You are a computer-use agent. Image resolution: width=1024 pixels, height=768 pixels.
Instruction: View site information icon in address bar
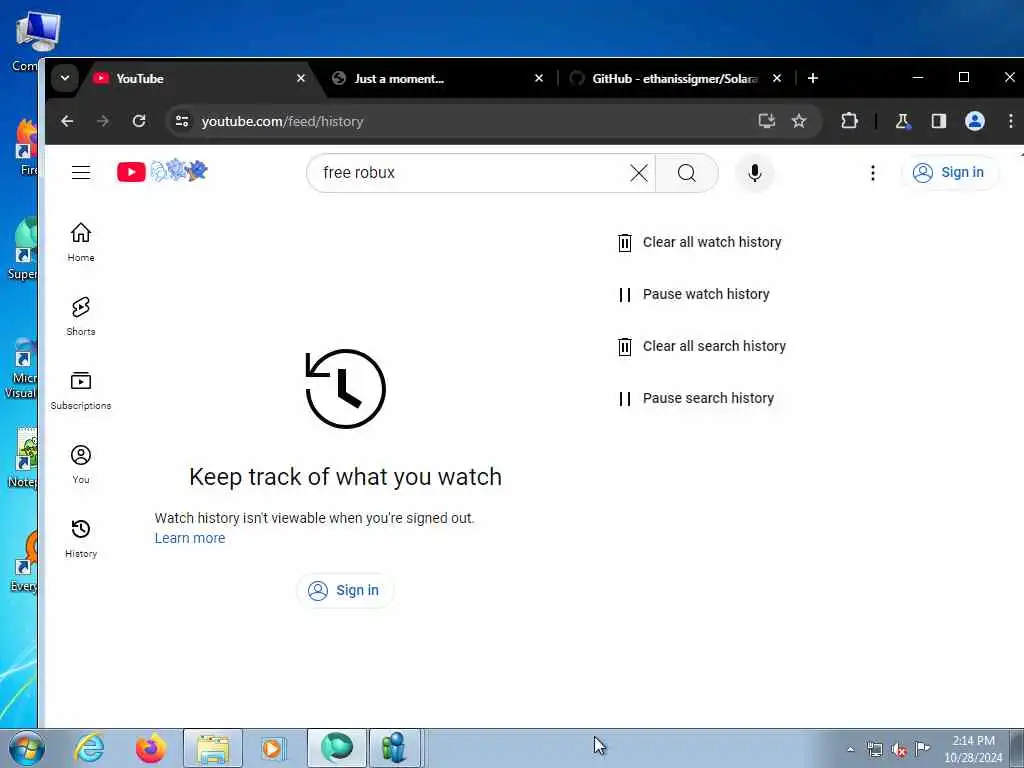[182, 121]
